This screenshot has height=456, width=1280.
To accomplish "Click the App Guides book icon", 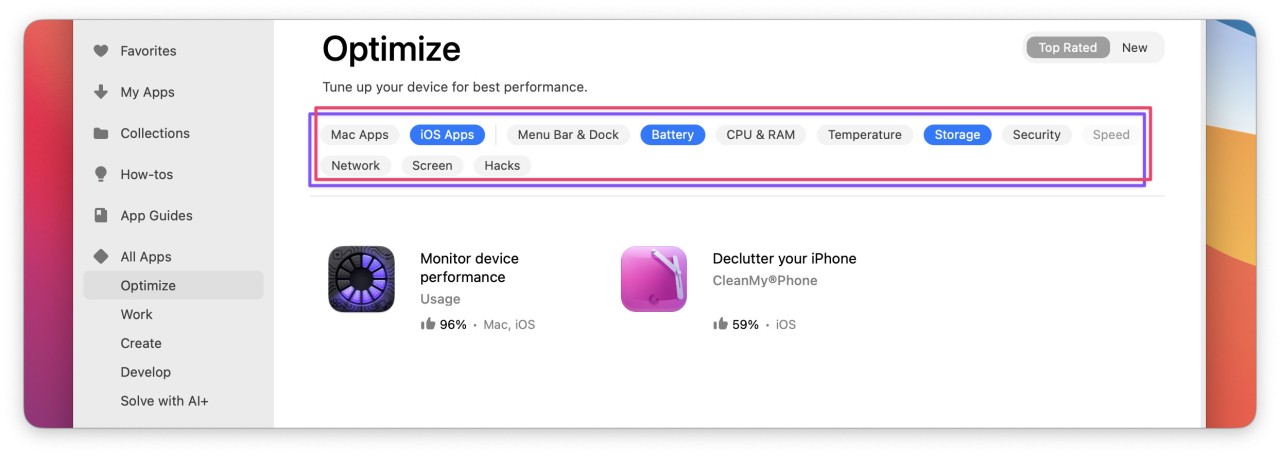I will pyautogui.click(x=101, y=215).
